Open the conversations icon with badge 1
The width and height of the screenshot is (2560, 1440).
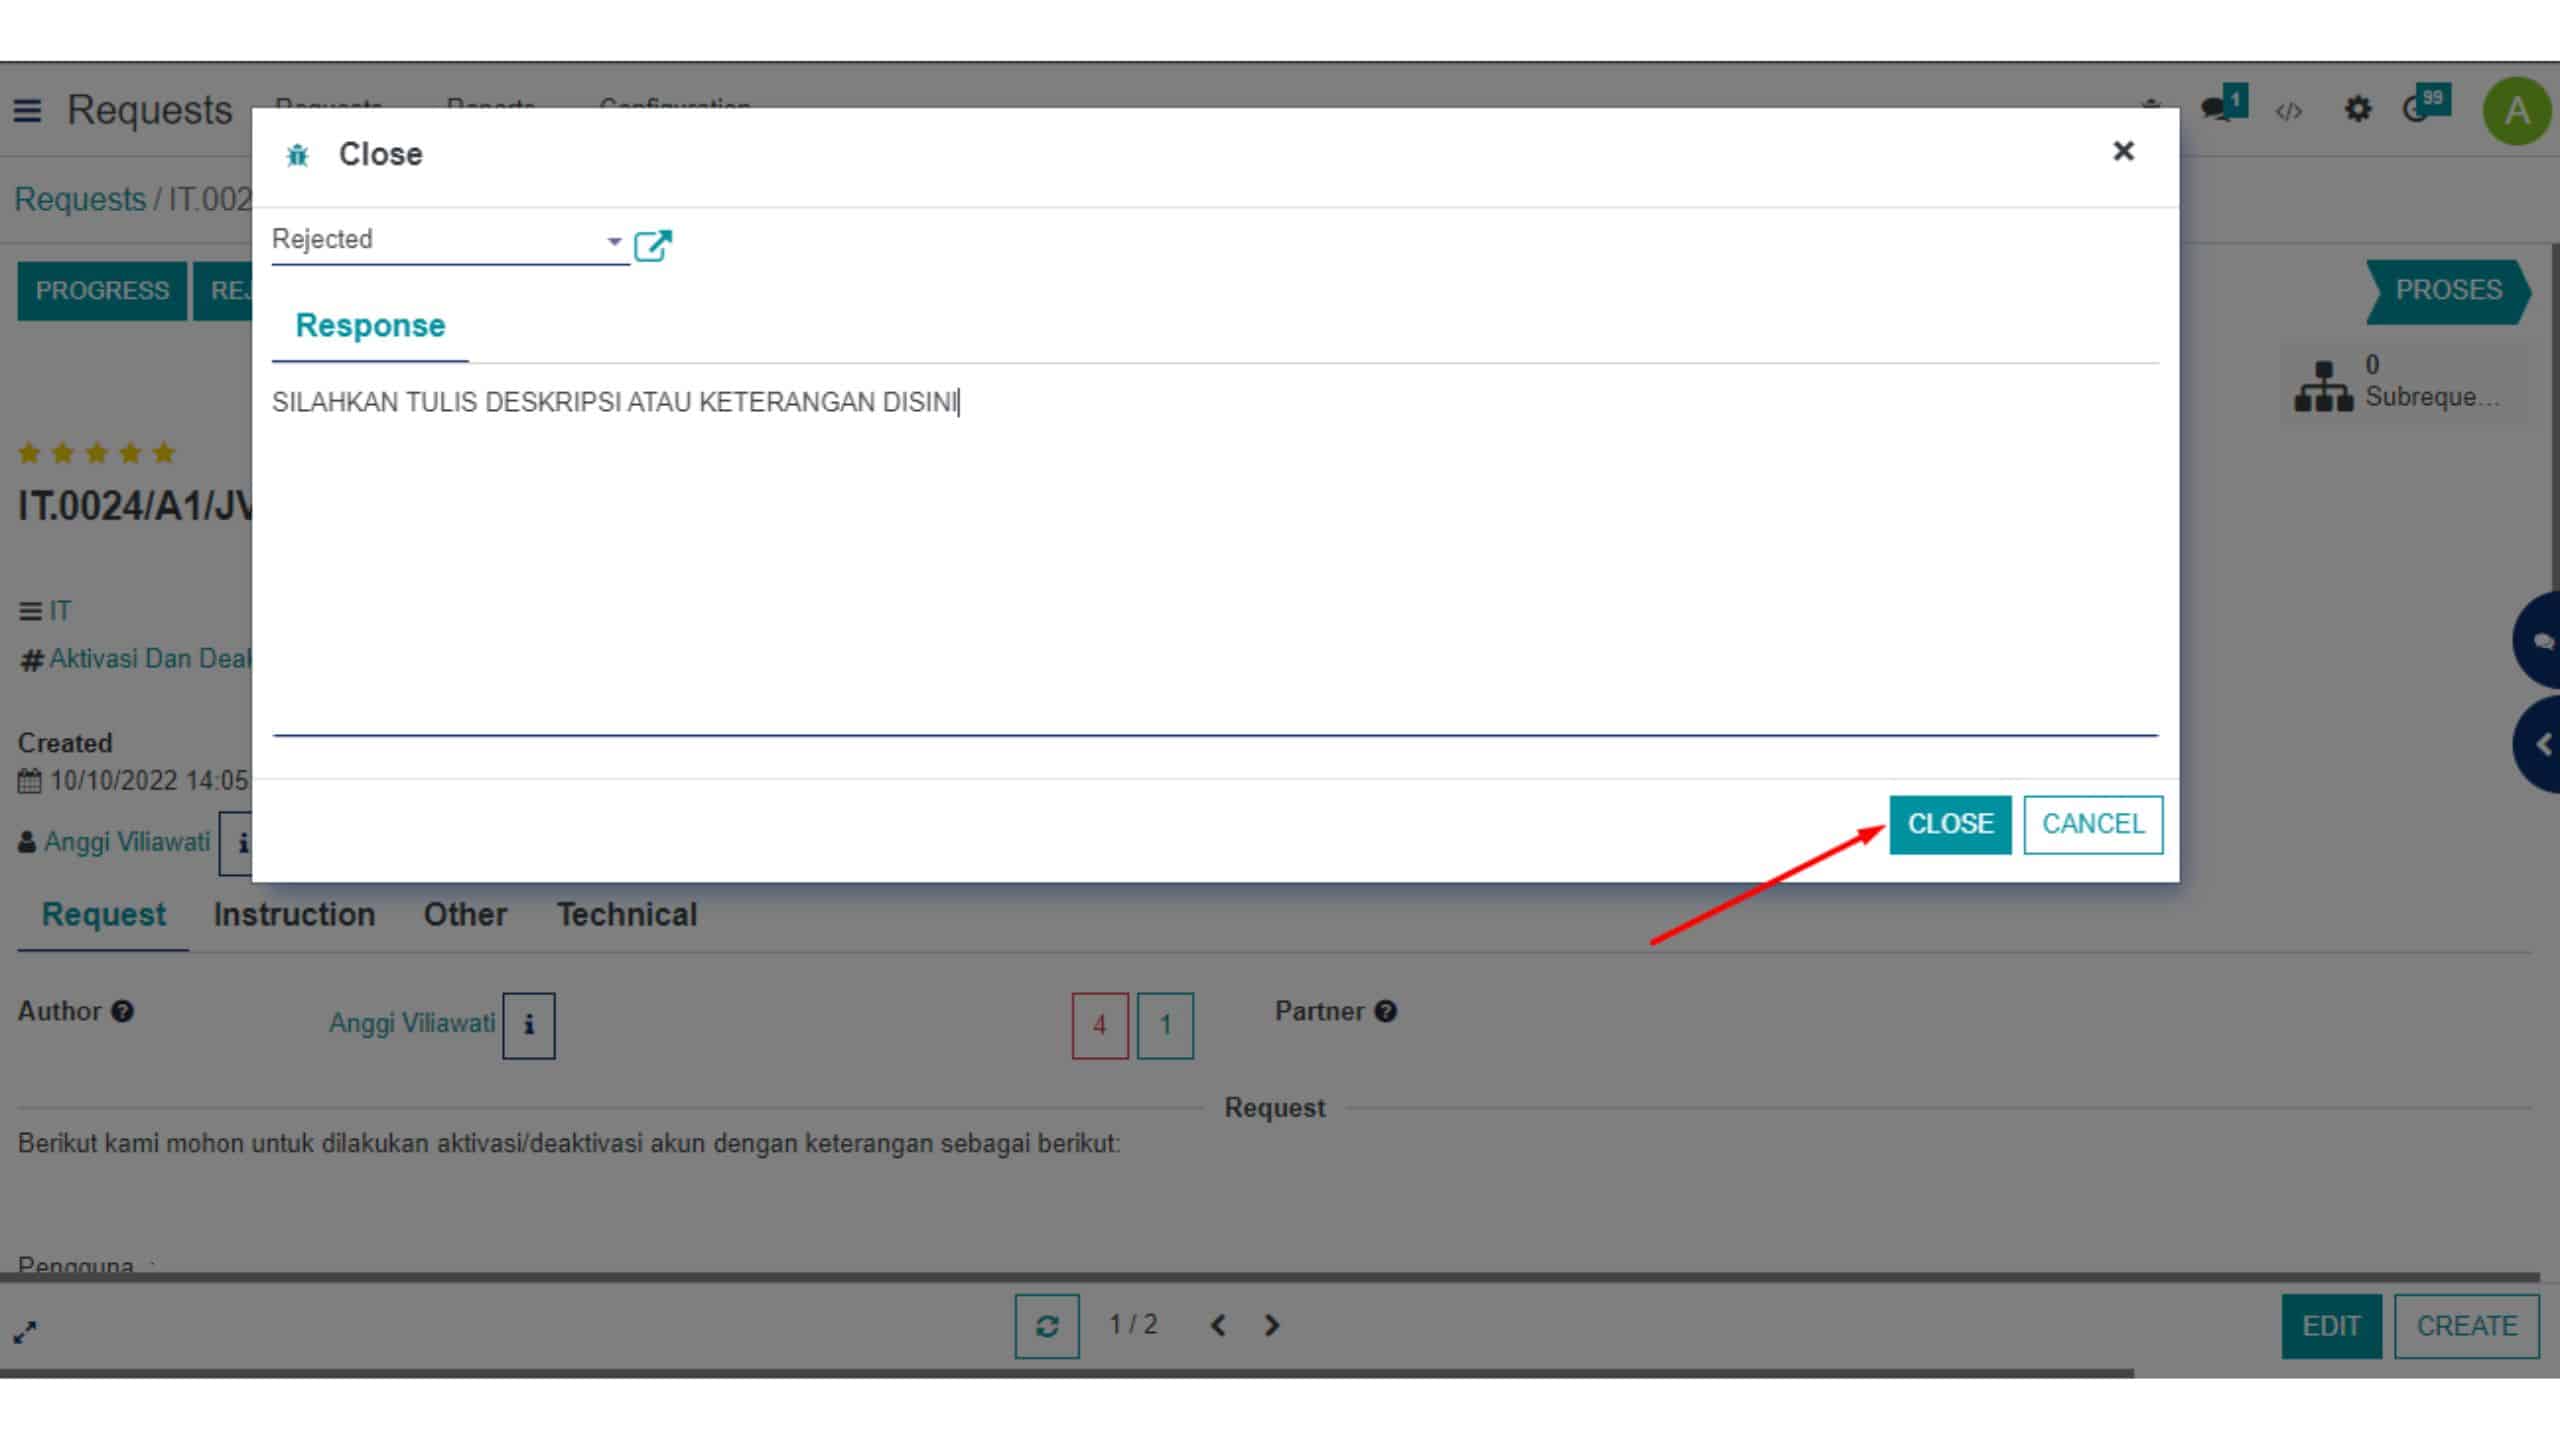[x=2223, y=105]
